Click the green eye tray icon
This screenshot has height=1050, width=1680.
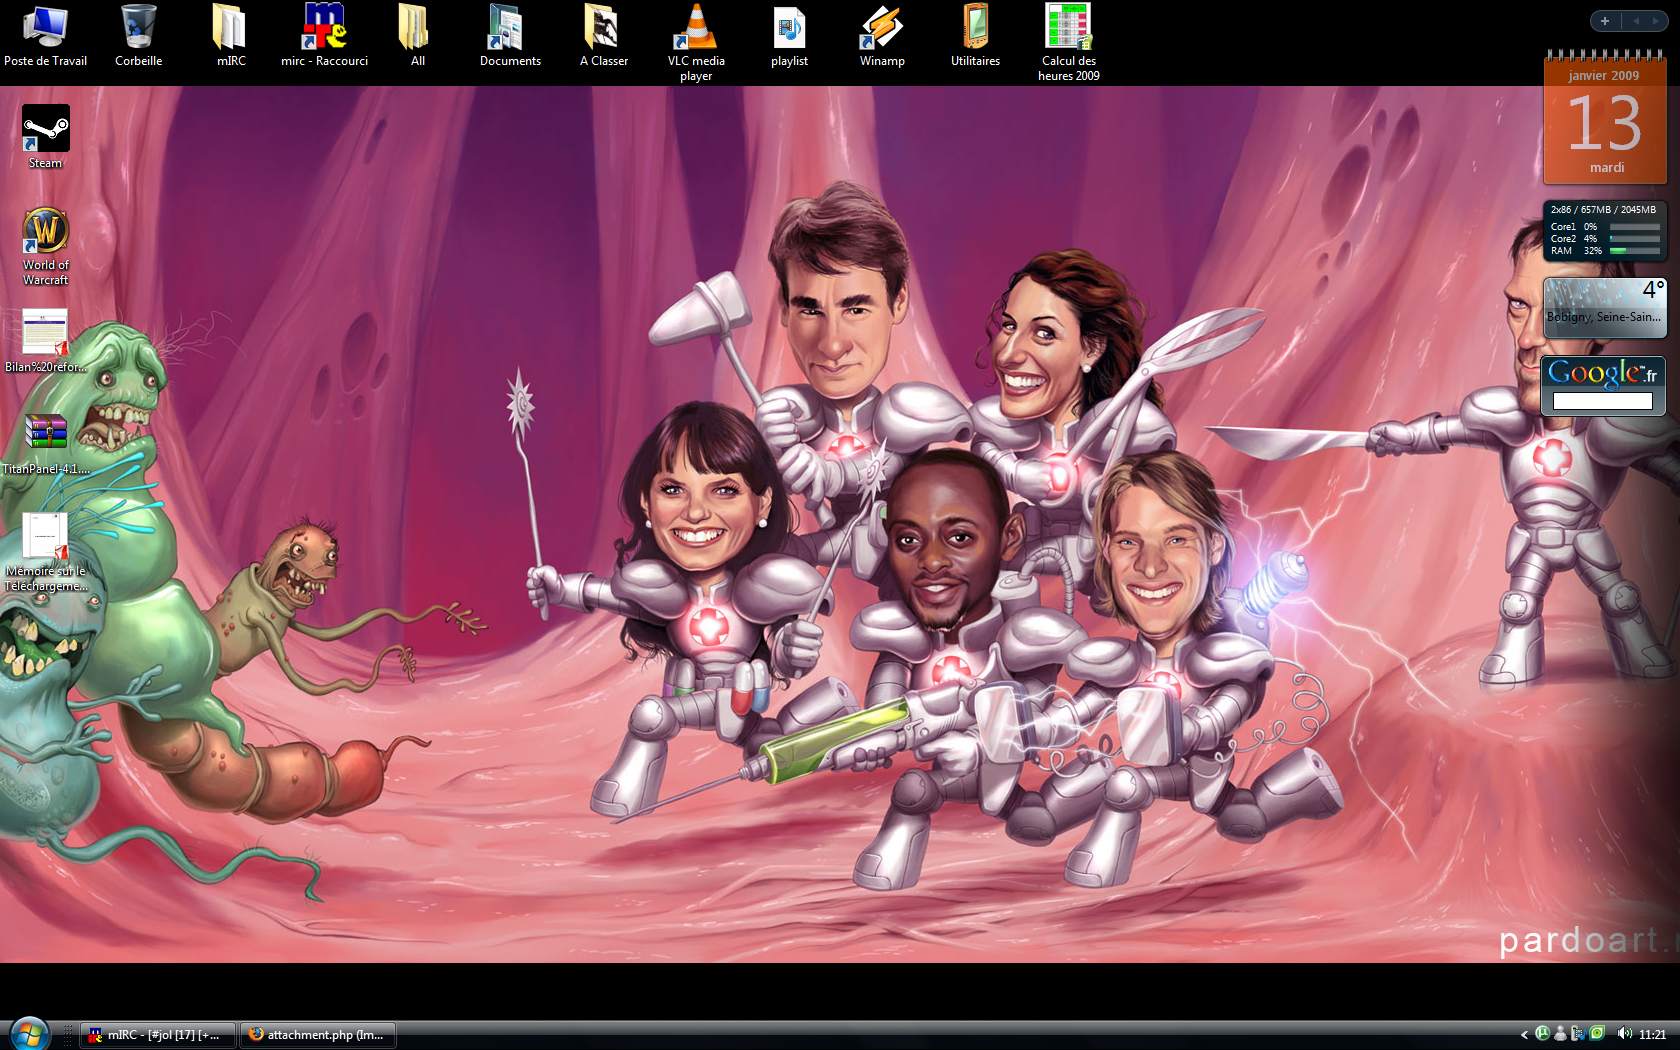1597,1034
